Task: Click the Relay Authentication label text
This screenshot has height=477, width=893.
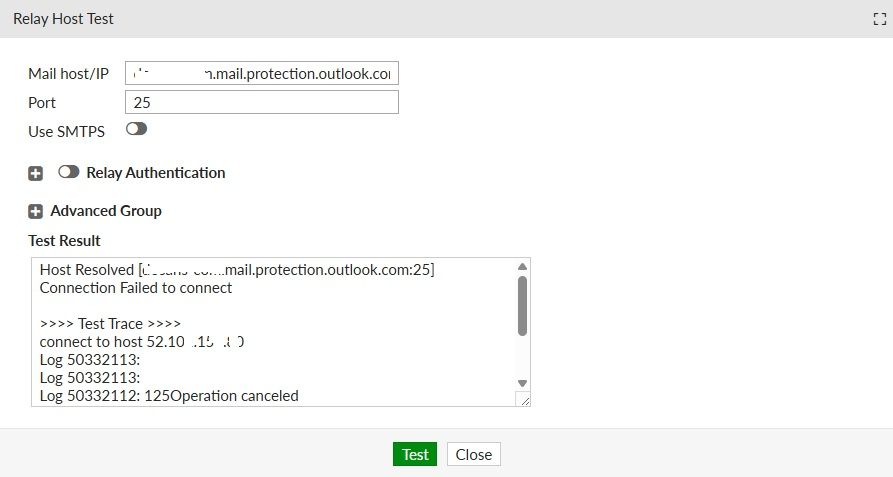Action: [x=156, y=173]
